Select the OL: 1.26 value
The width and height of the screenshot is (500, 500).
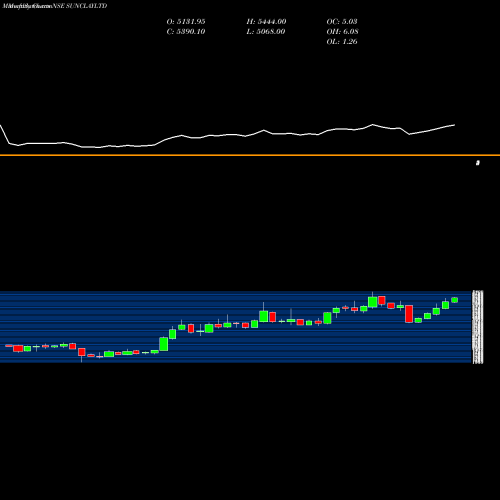coord(342,41)
